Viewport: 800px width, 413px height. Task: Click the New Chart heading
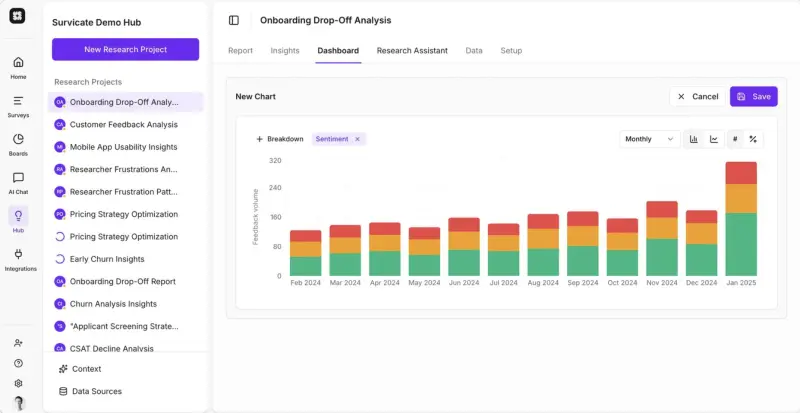(256, 96)
